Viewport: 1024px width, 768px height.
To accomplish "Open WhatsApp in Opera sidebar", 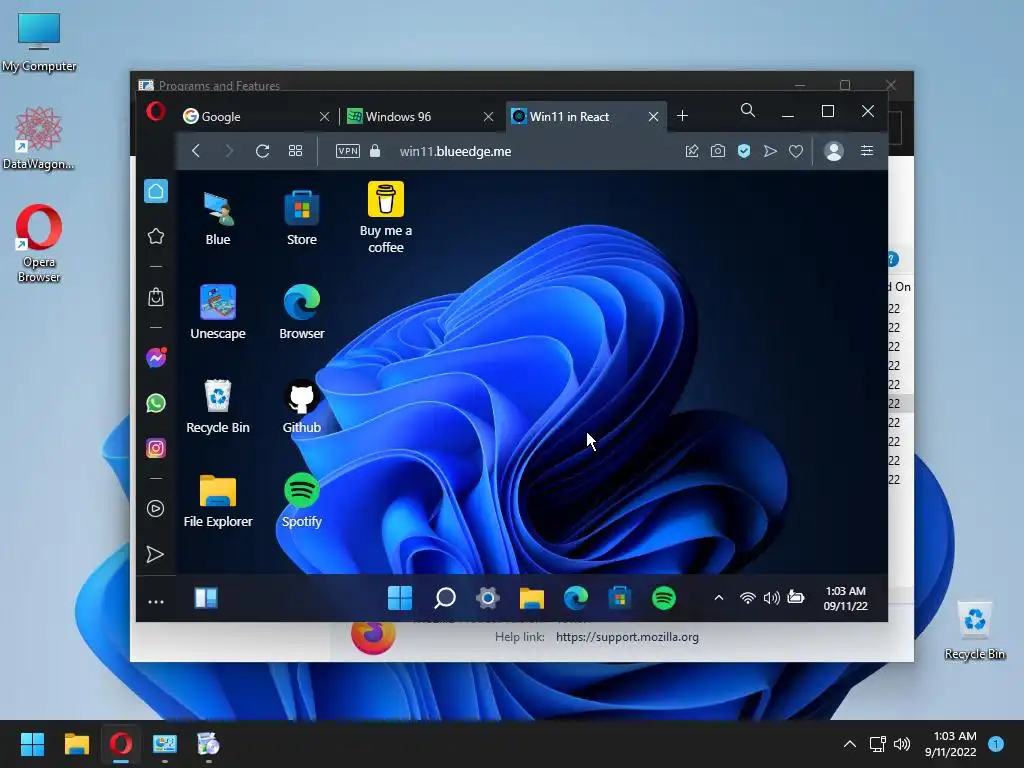I will pyautogui.click(x=156, y=403).
